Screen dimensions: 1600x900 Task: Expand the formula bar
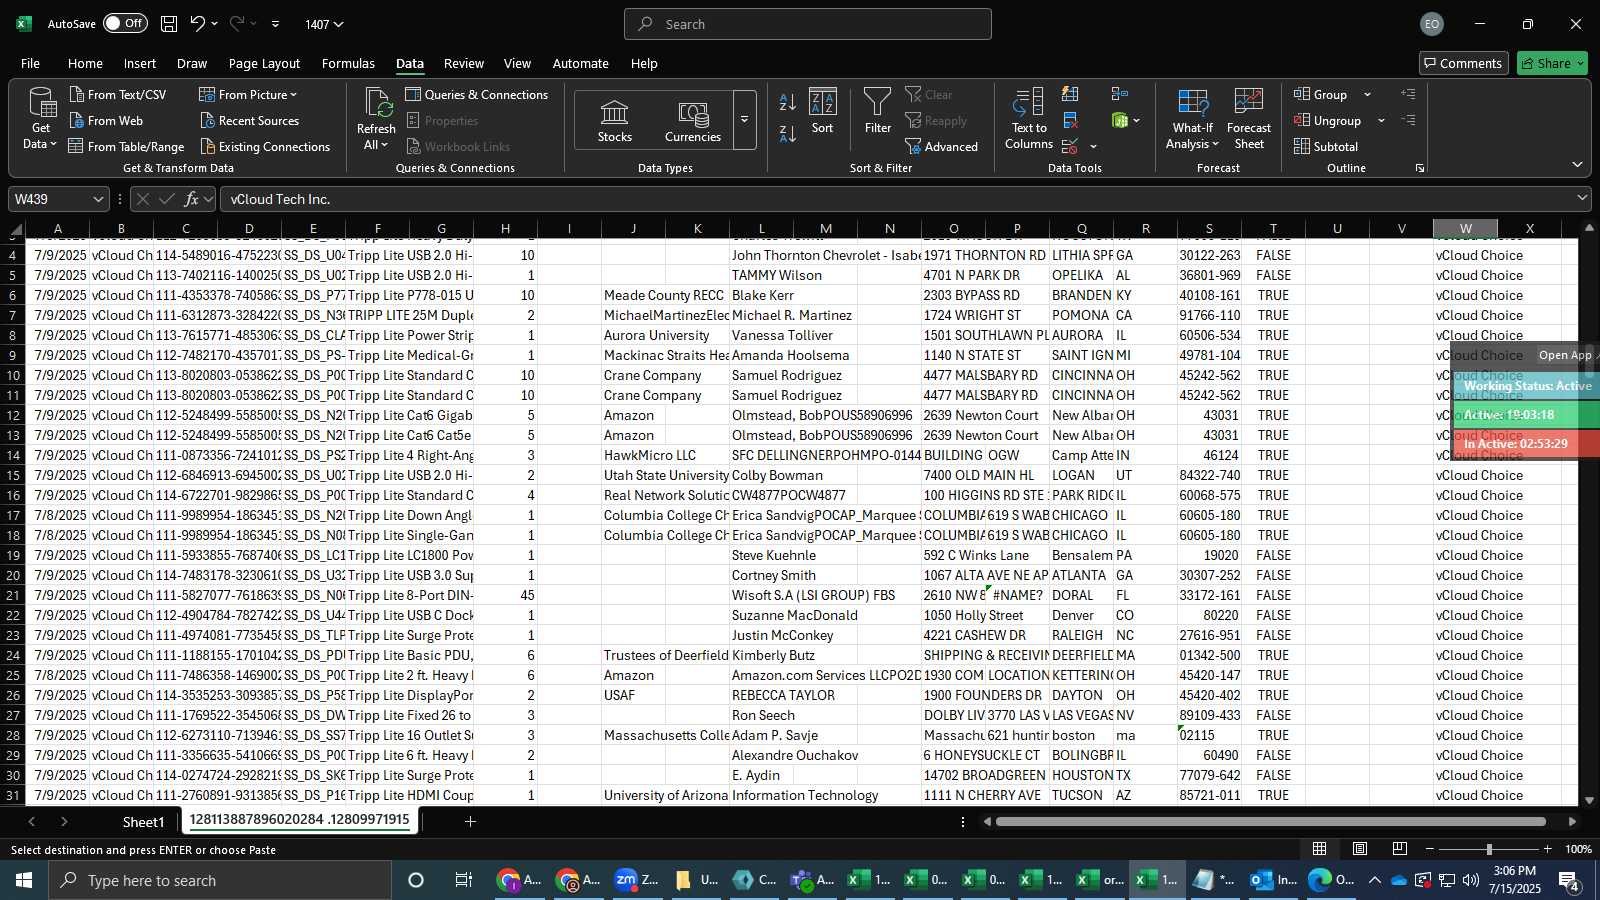1581,199
